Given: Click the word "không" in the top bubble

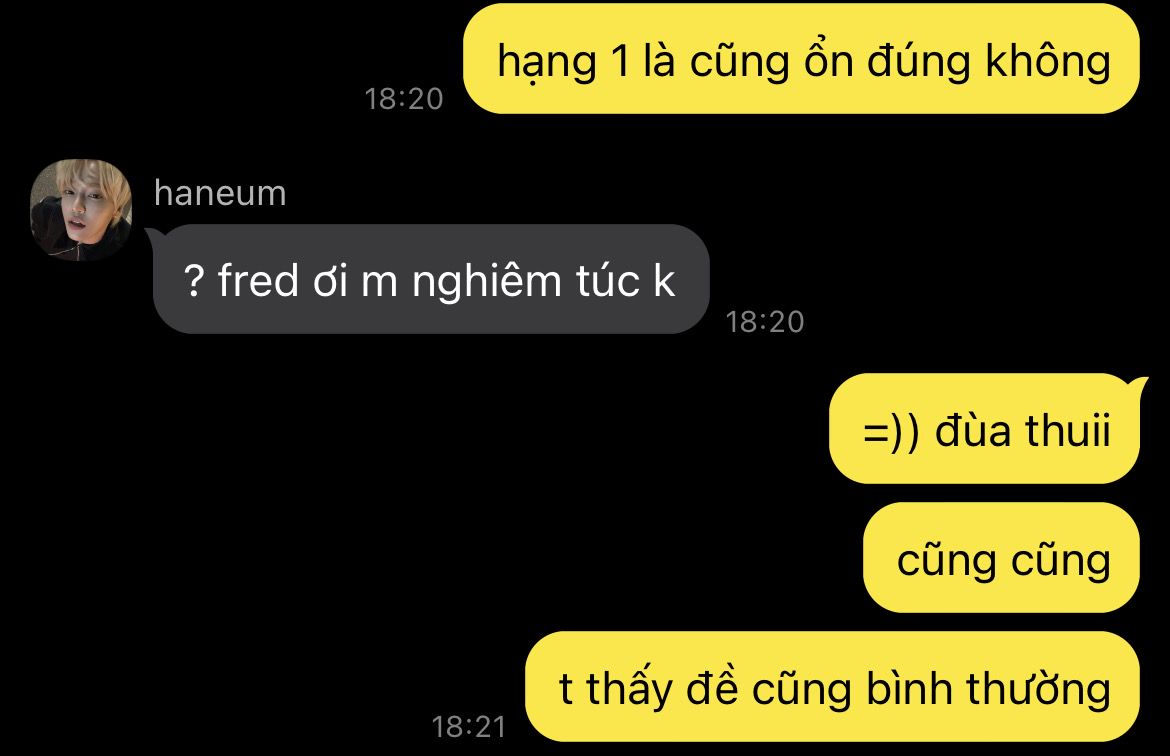Looking at the screenshot, I should point(1048,60).
